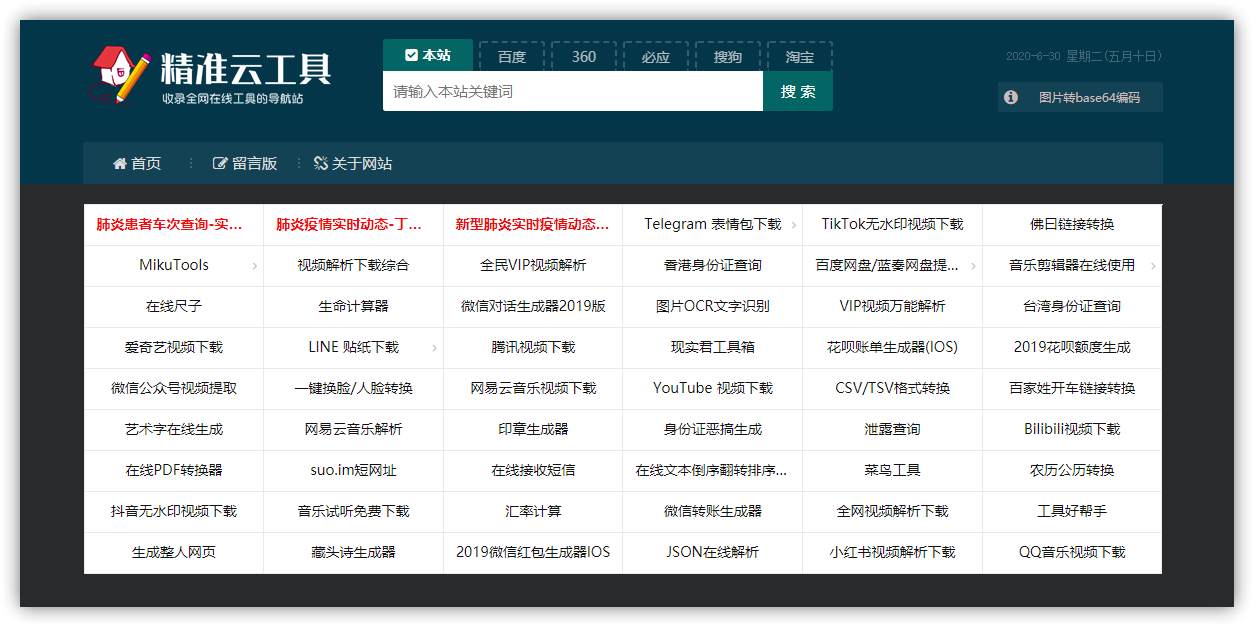Expand the MikuTools submenu arrow
The image size is (1254, 627).
255,266
